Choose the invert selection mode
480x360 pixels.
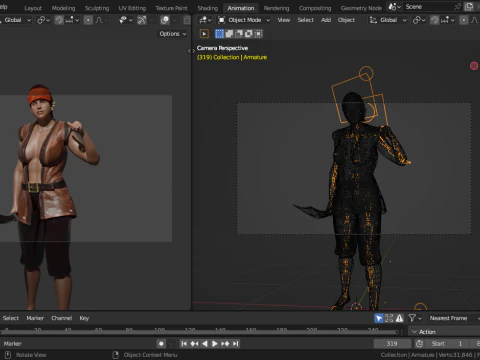coord(248,34)
